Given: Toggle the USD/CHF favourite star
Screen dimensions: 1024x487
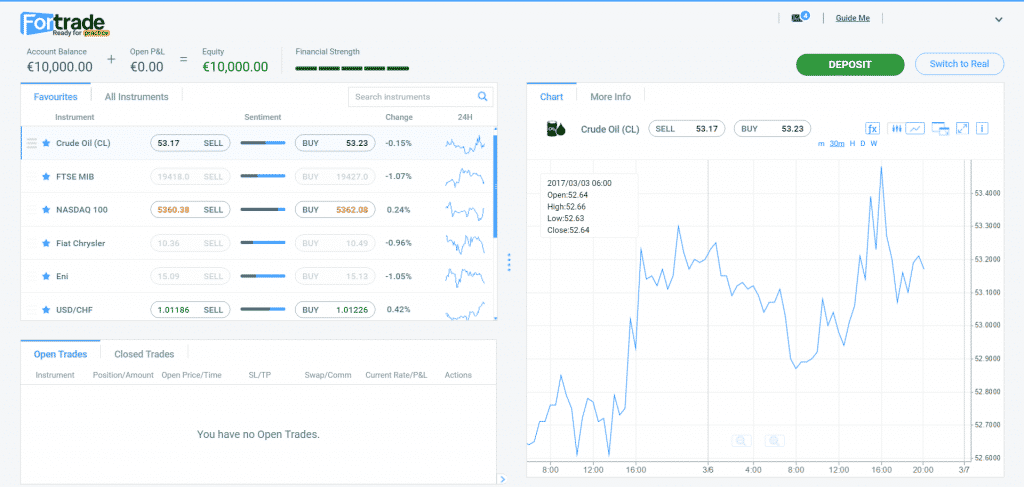Looking at the screenshot, I should pyautogui.click(x=46, y=309).
